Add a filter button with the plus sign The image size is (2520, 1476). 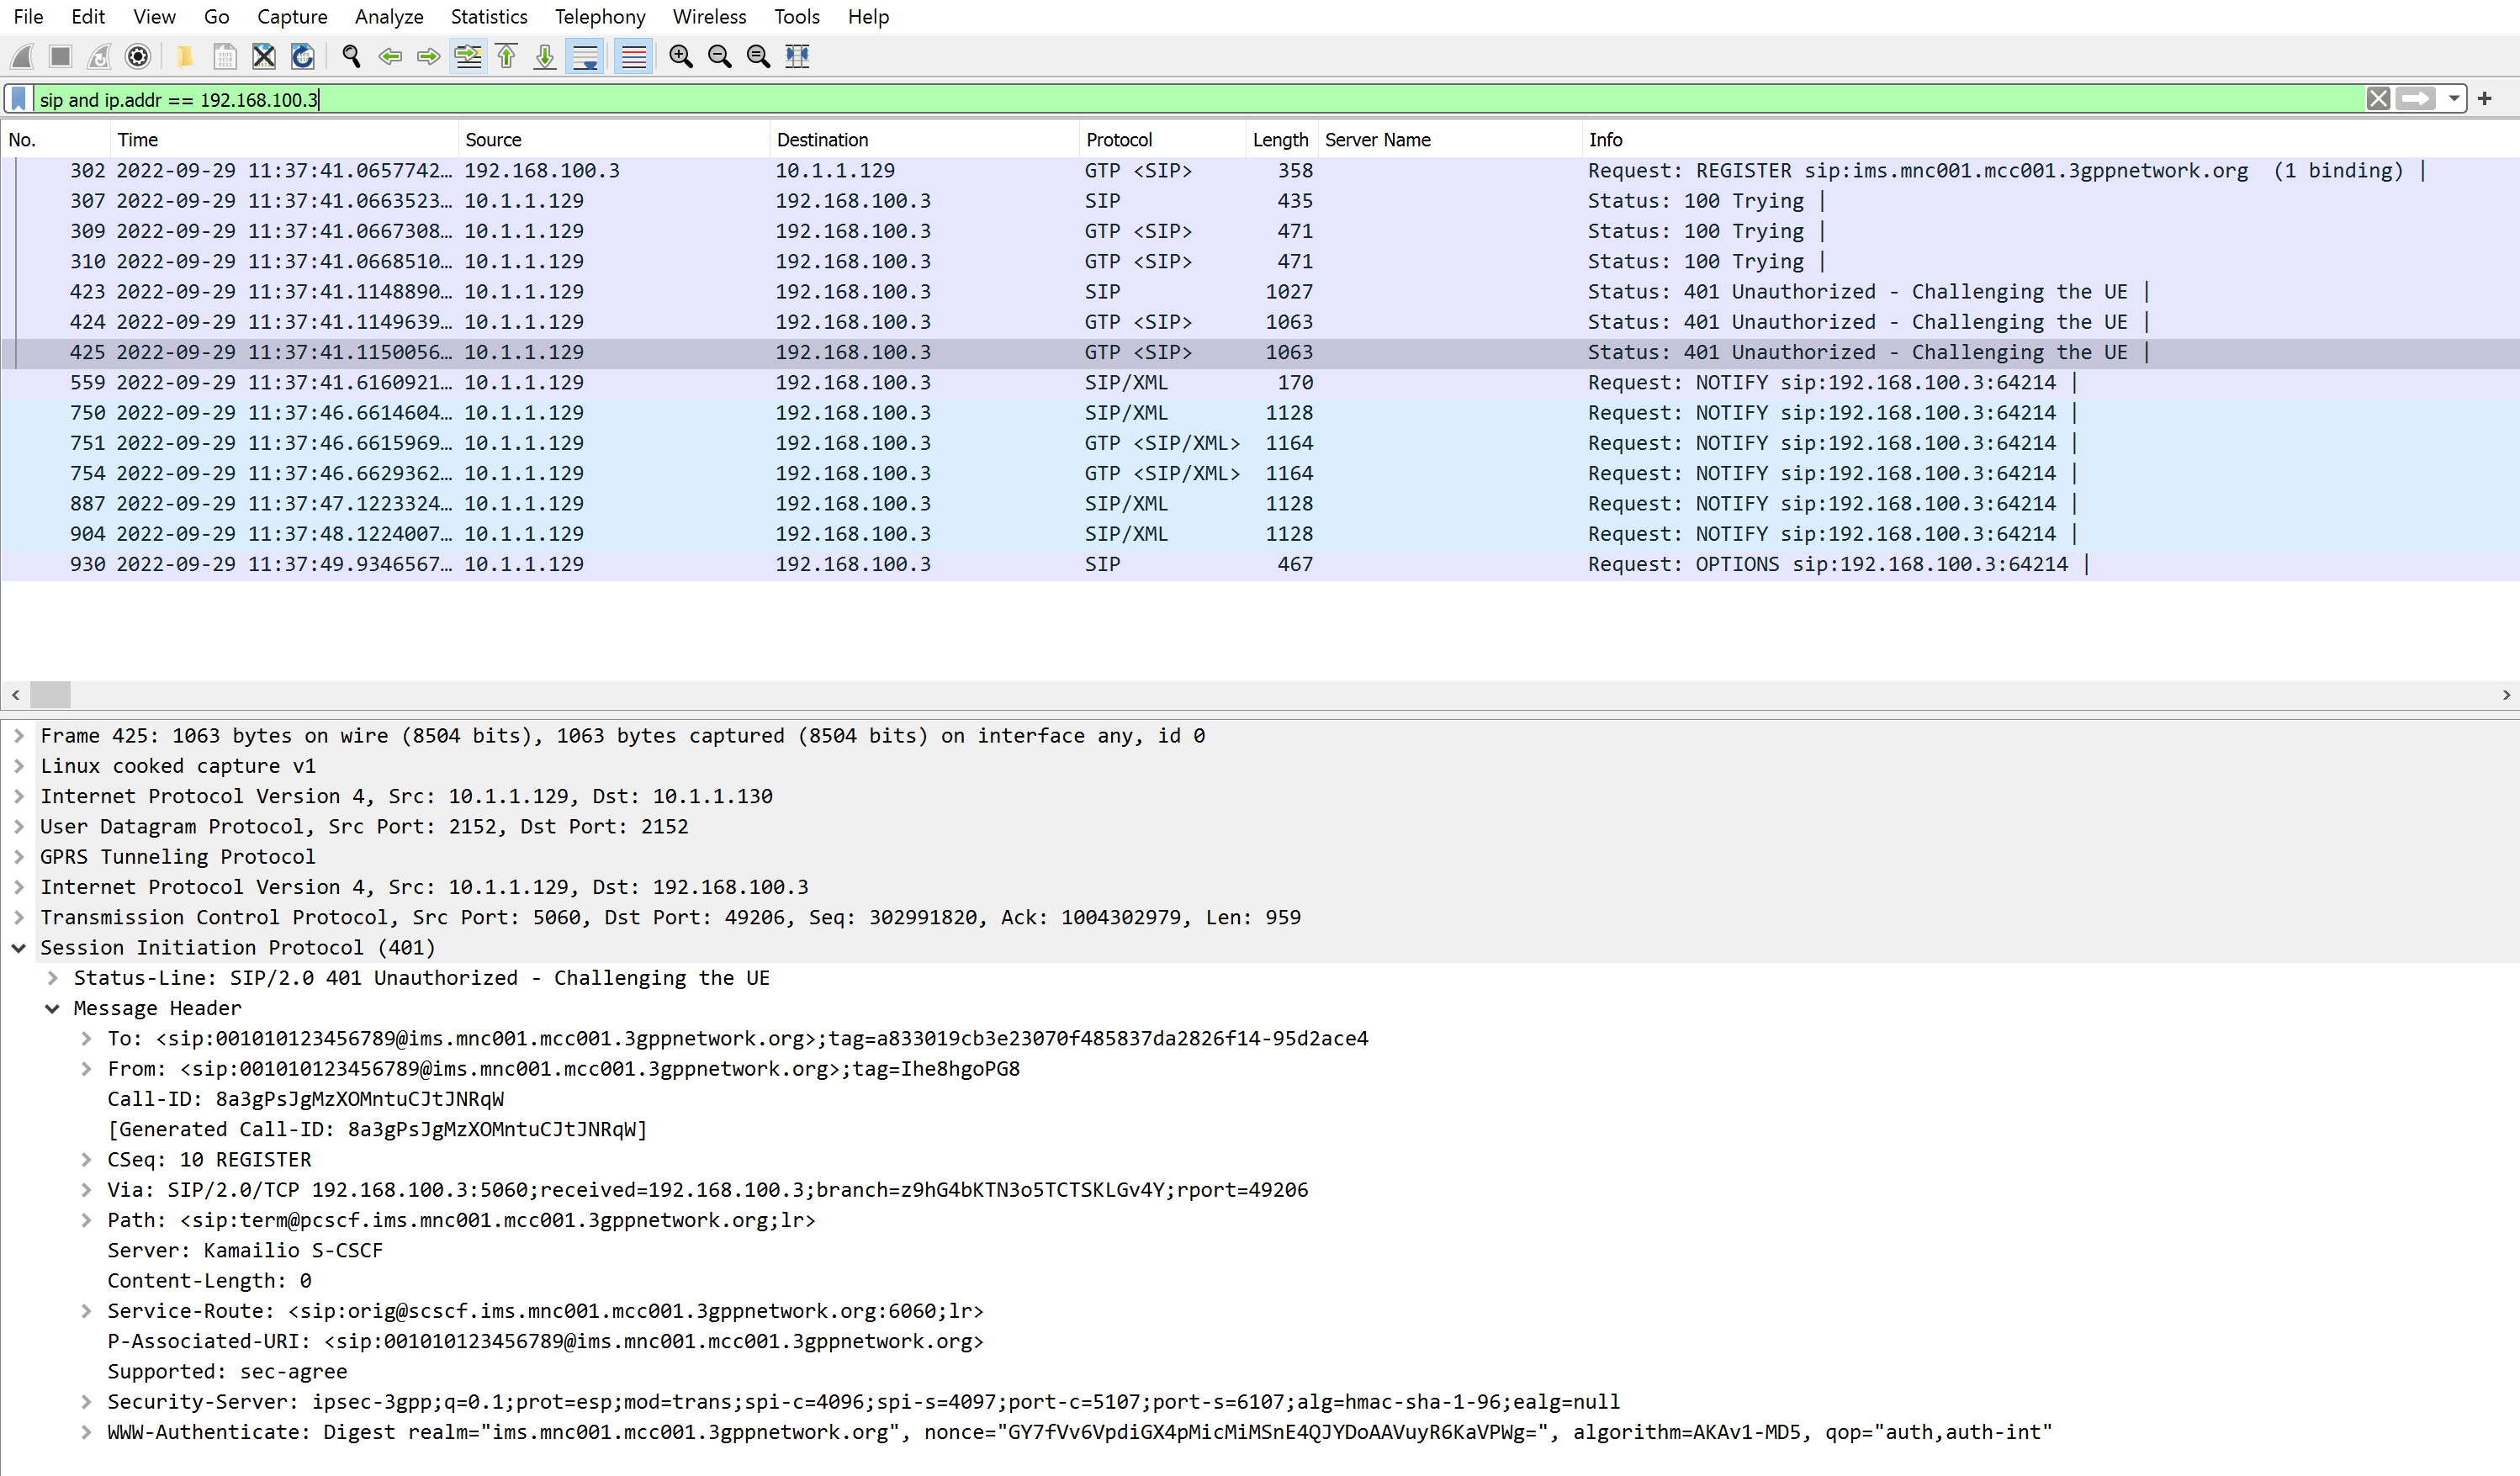tap(2487, 99)
